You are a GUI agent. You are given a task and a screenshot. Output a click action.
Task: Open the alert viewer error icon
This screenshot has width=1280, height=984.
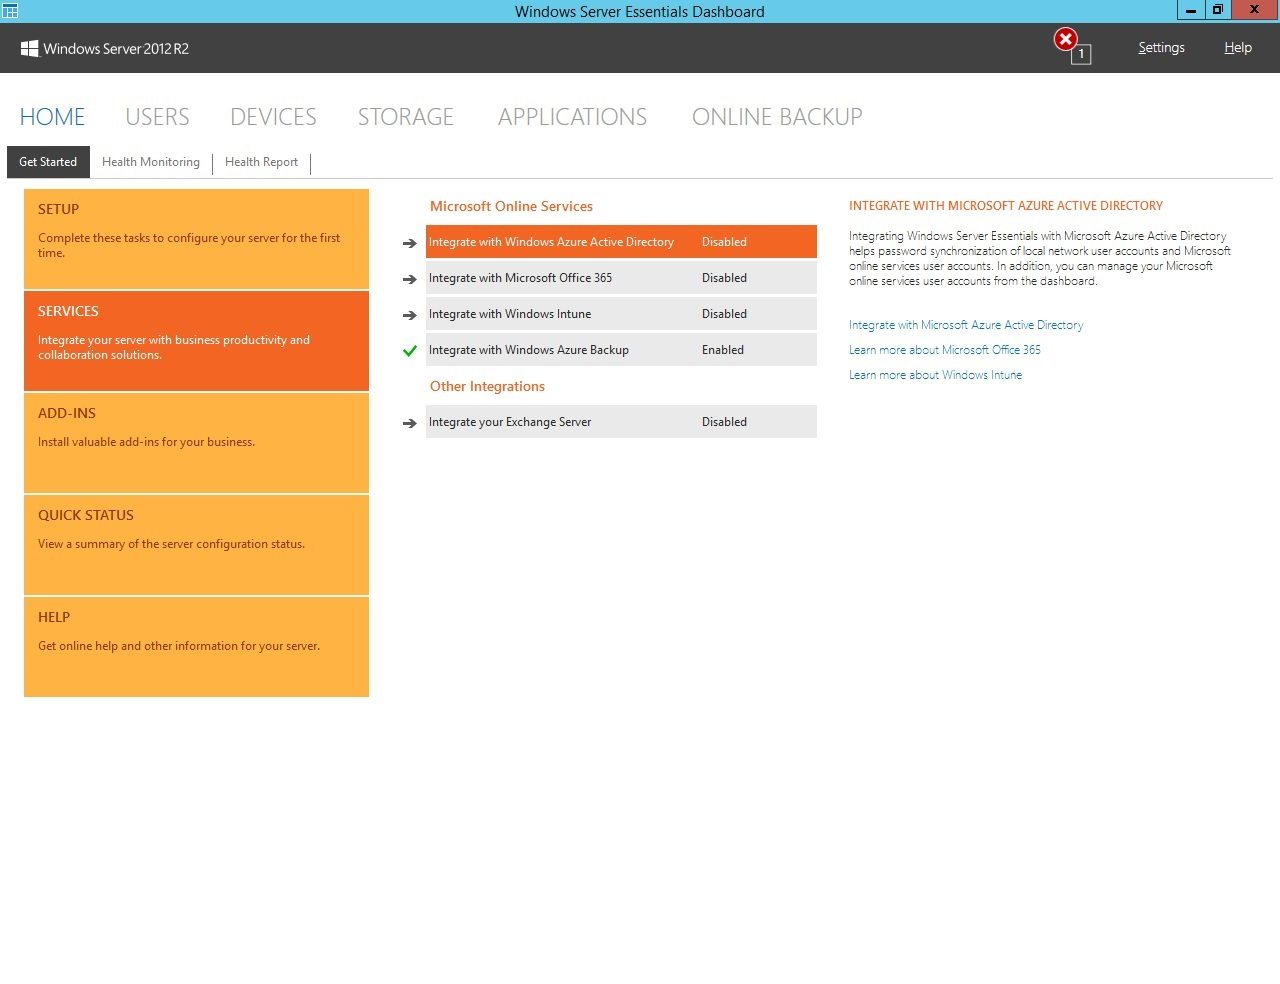click(1066, 40)
